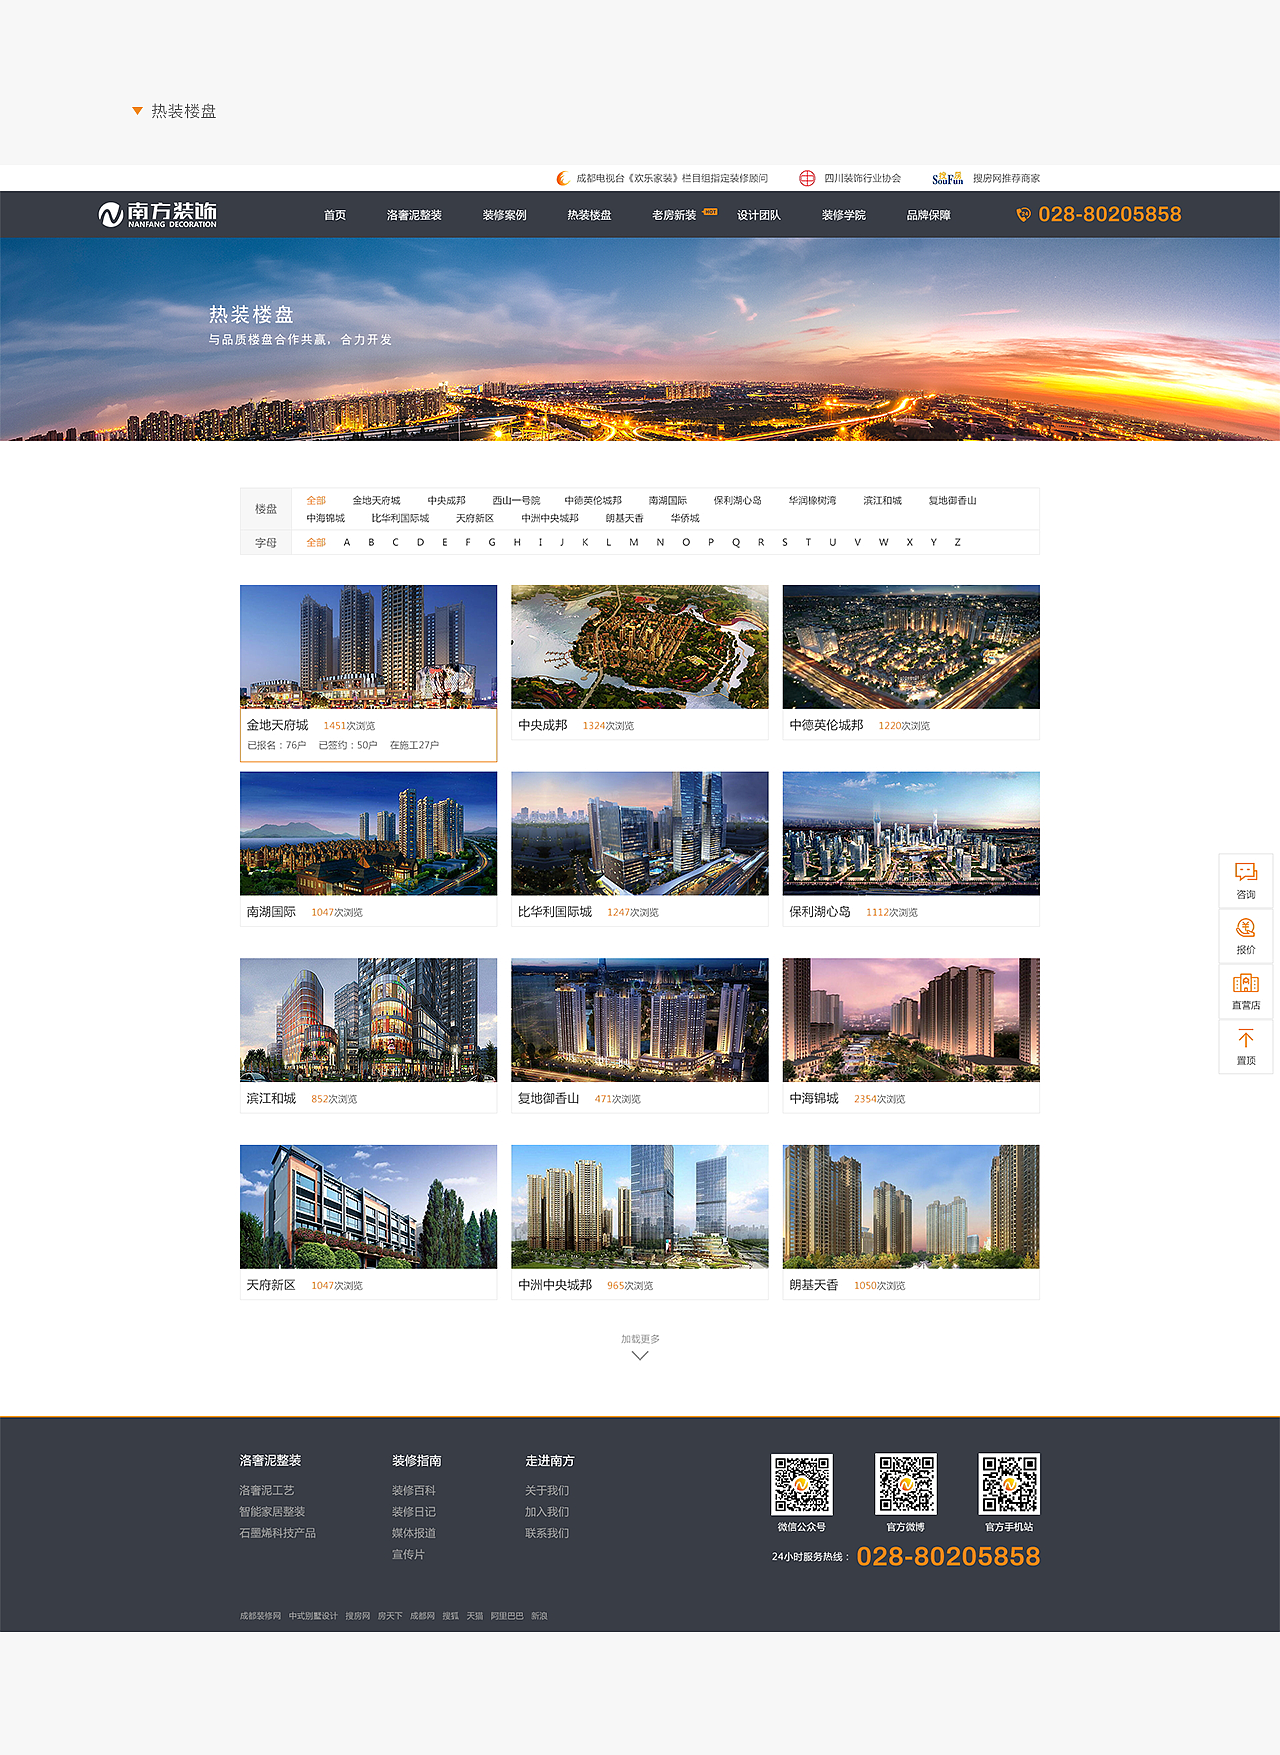Screen dimensions: 1280x1755
Task: Open the 中海锦城 property image
Action: click(x=911, y=1020)
